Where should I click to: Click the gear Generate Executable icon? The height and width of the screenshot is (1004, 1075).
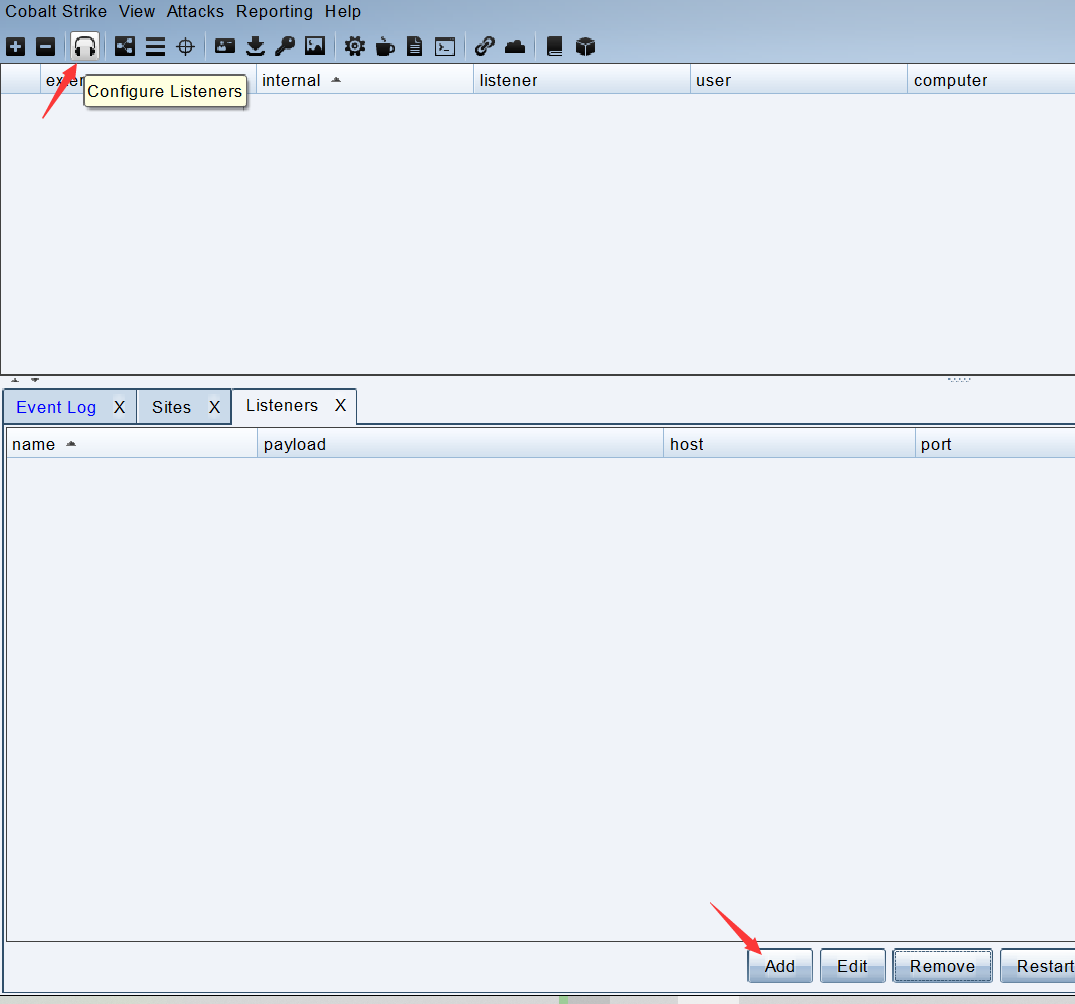pyautogui.click(x=354, y=47)
